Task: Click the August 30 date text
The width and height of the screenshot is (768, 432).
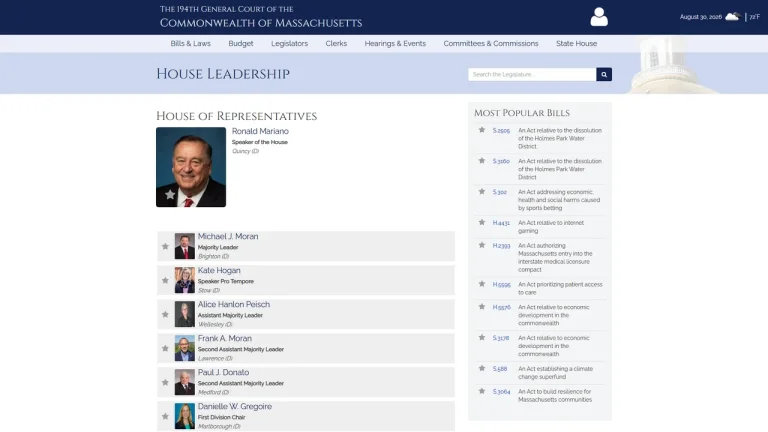Action: (x=700, y=17)
